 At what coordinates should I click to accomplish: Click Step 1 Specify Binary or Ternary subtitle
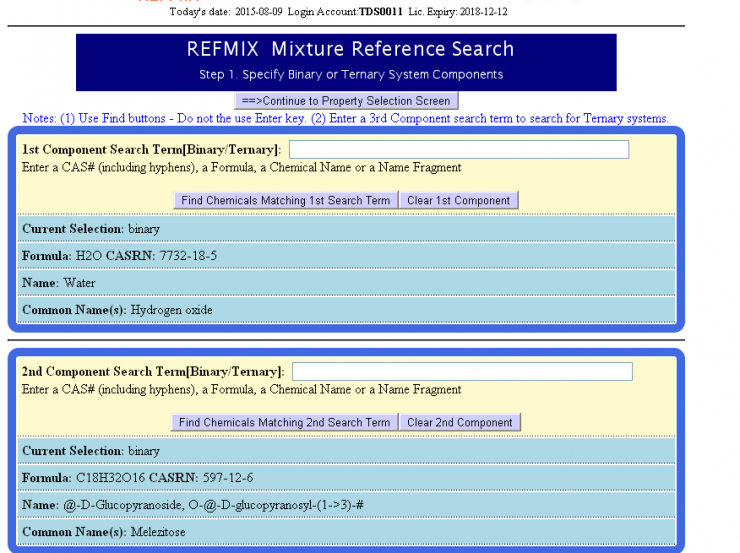(x=351, y=75)
